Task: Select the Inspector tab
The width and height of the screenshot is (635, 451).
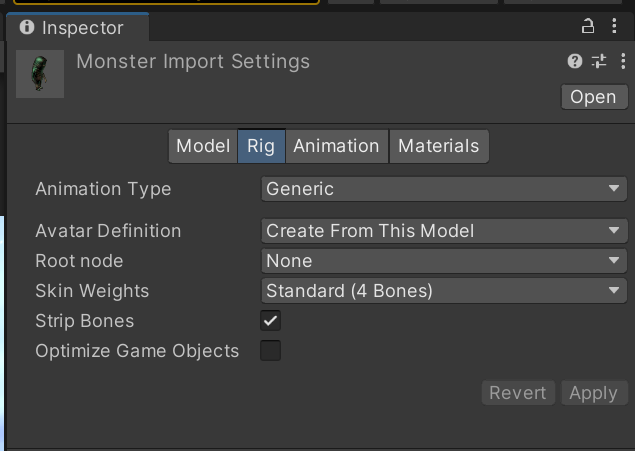Action: click(78, 28)
